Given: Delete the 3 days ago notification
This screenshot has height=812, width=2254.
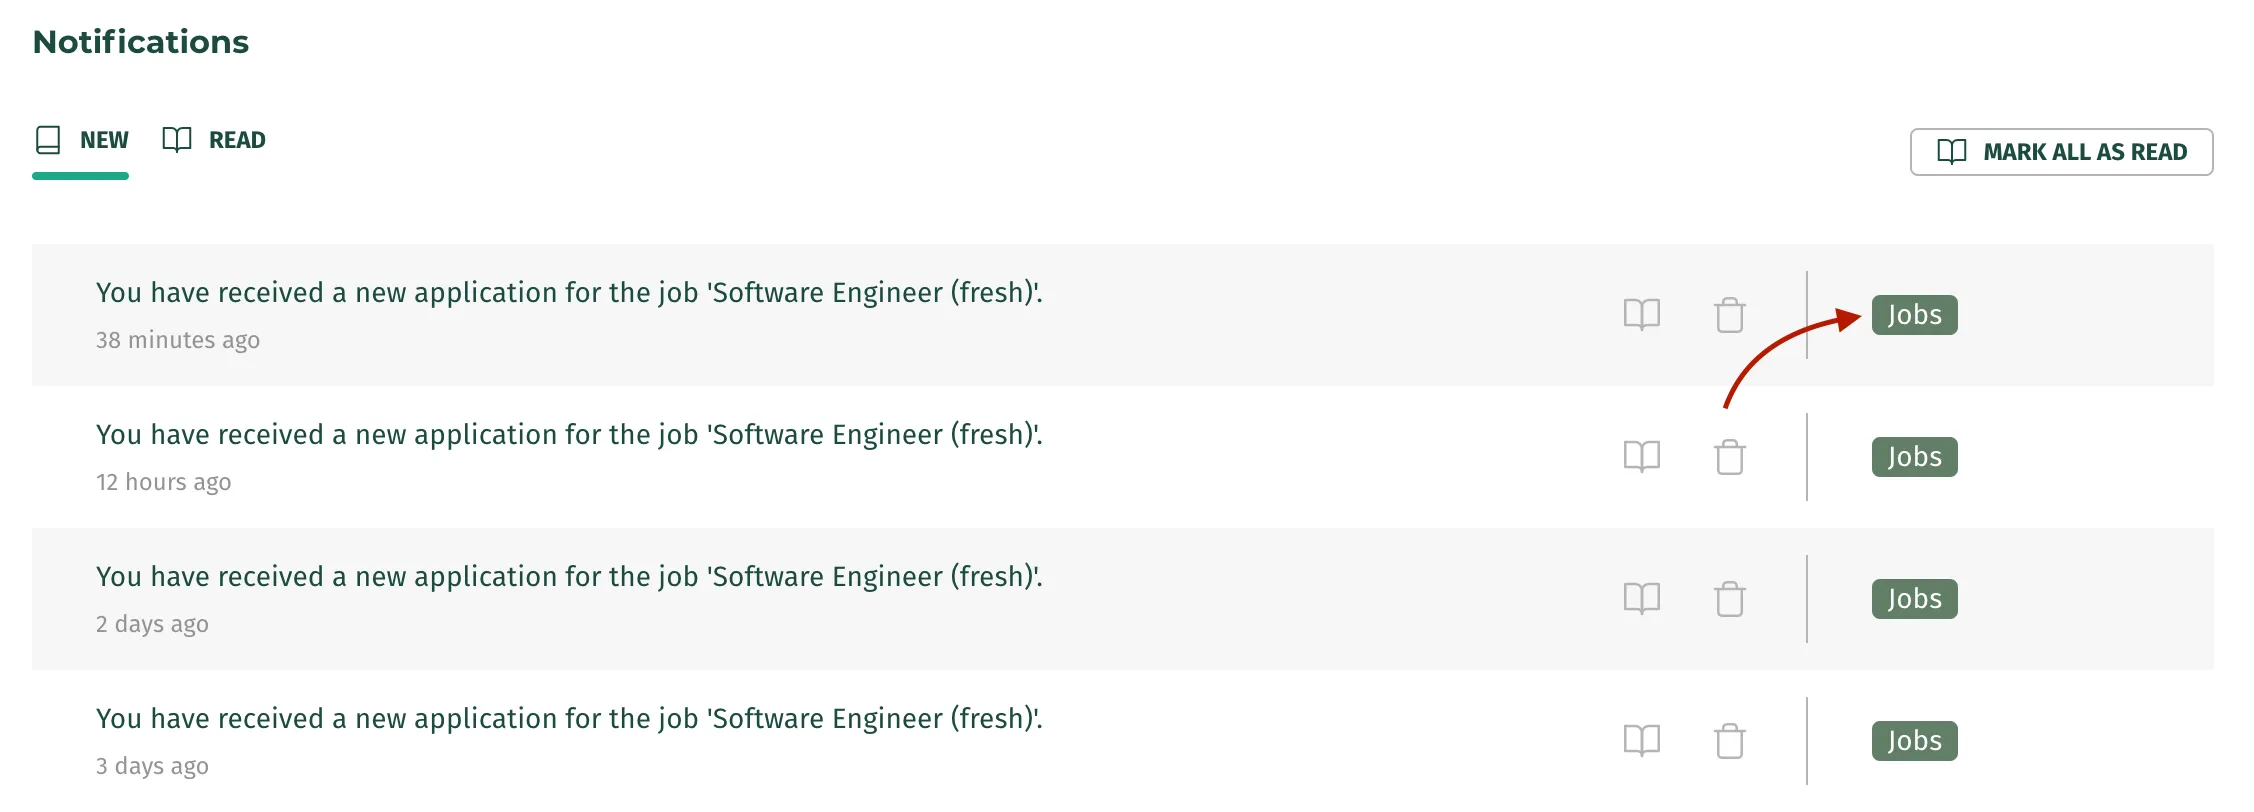Looking at the screenshot, I should point(1730,741).
